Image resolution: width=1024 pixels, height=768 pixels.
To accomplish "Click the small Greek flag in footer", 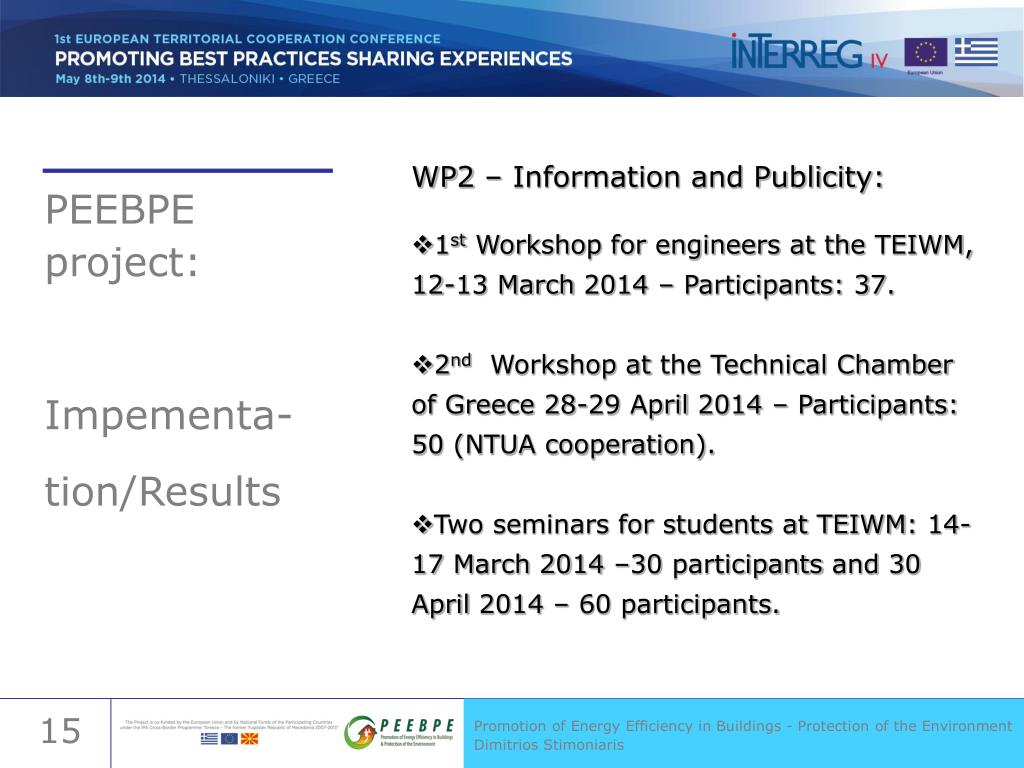I will click(x=209, y=739).
